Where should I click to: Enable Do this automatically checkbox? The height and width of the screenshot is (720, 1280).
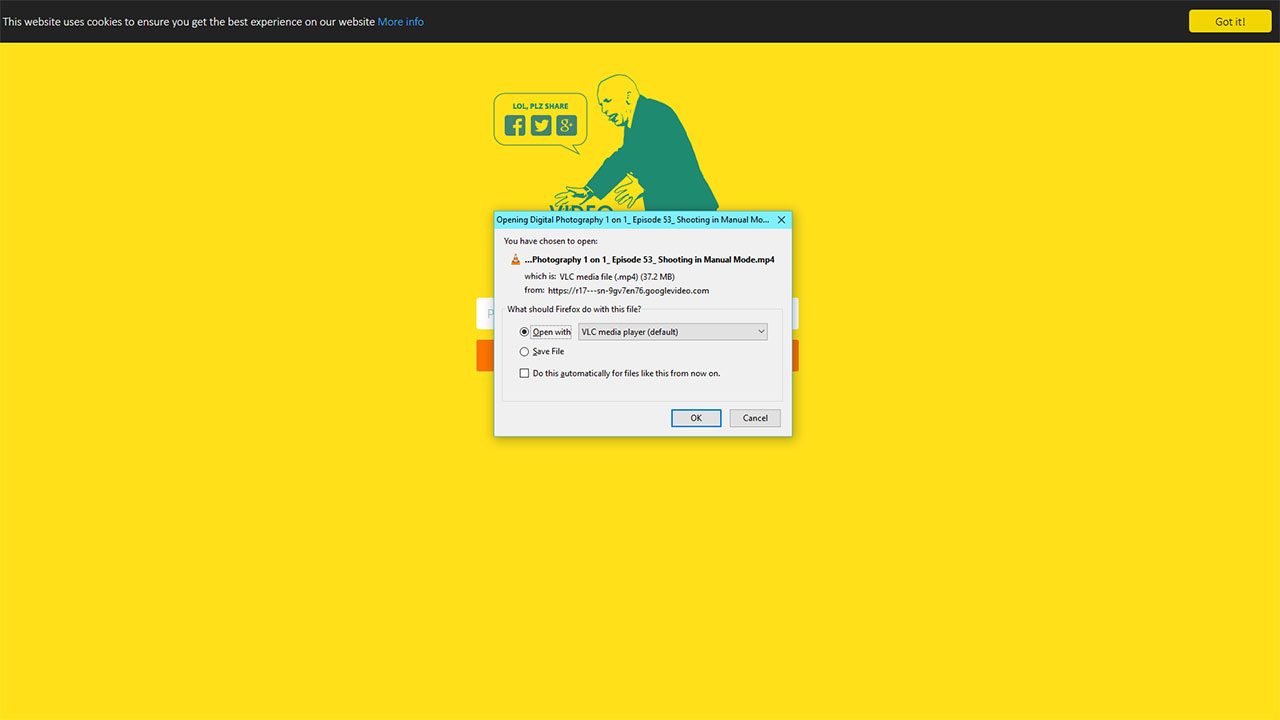[524, 373]
